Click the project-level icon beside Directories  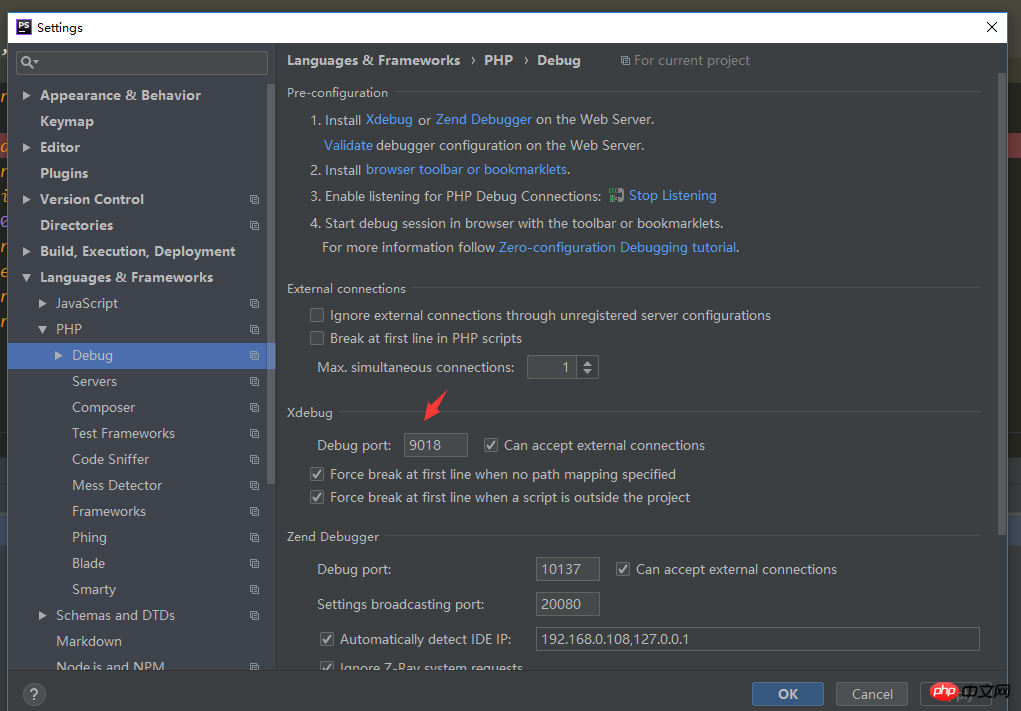tap(255, 225)
